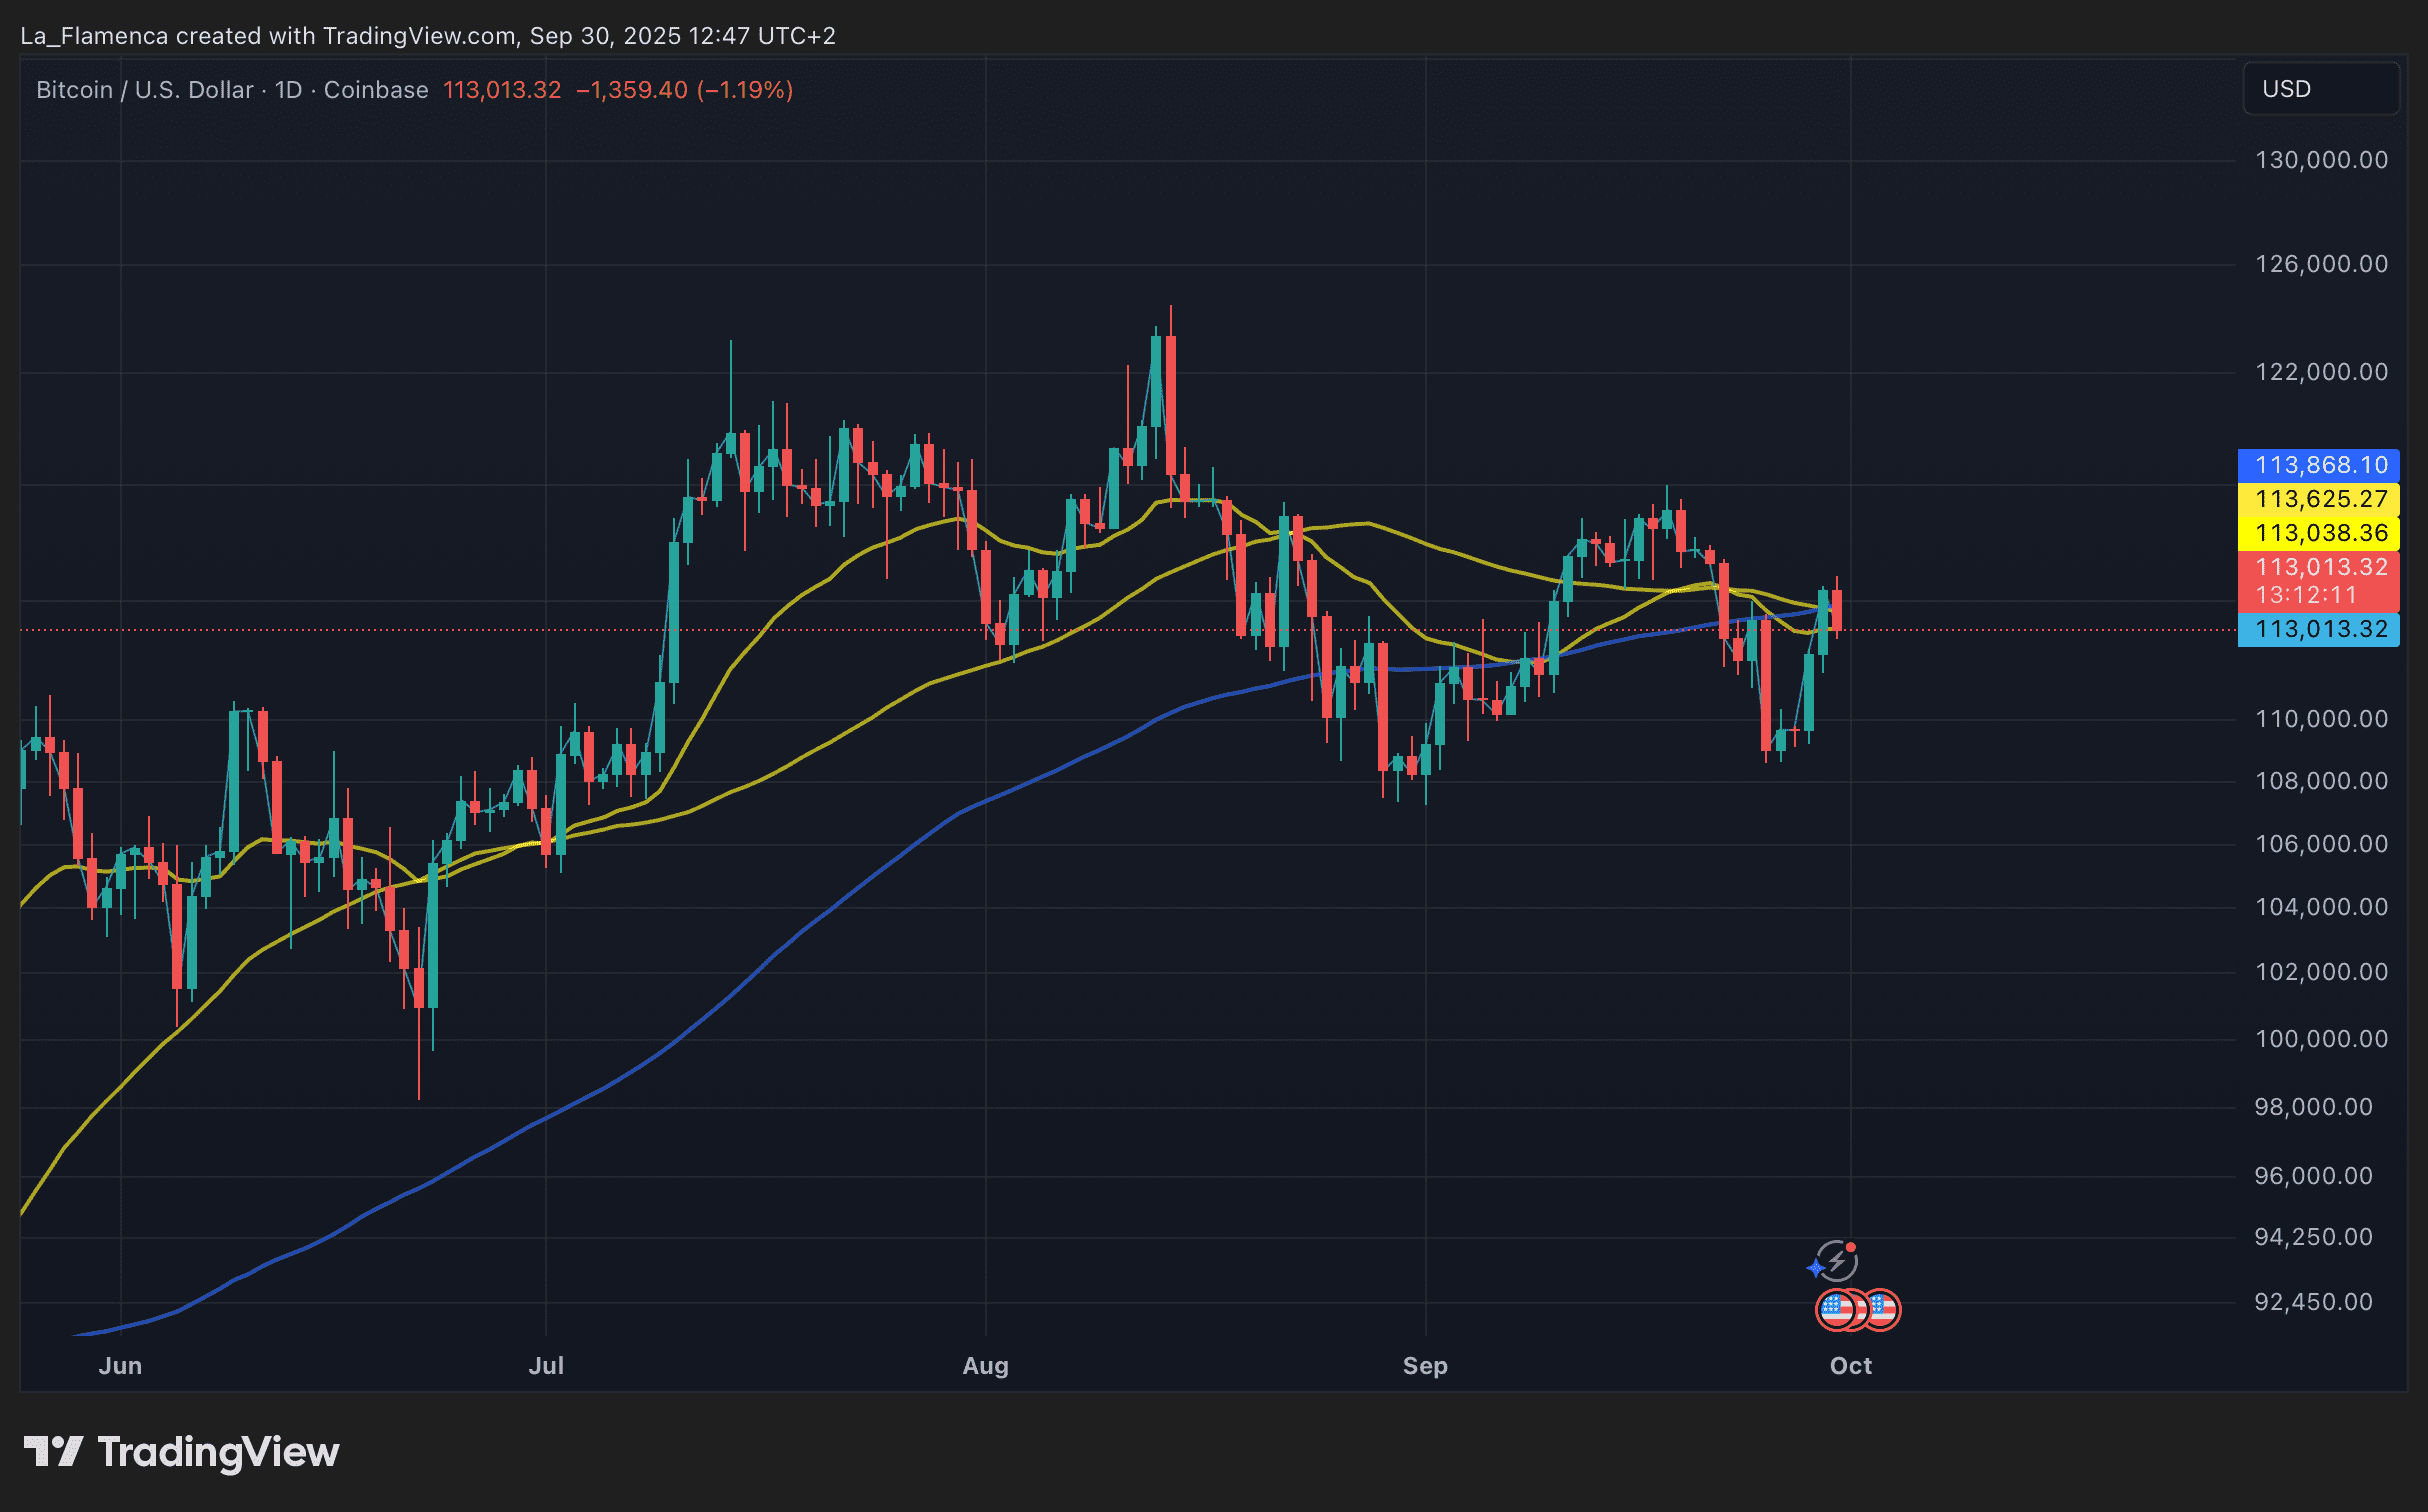Image resolution: width=2428 pixels, height=1512 pixels.
Task: Click the 110,000.00 price axis label
Action: coord(2321,719)
